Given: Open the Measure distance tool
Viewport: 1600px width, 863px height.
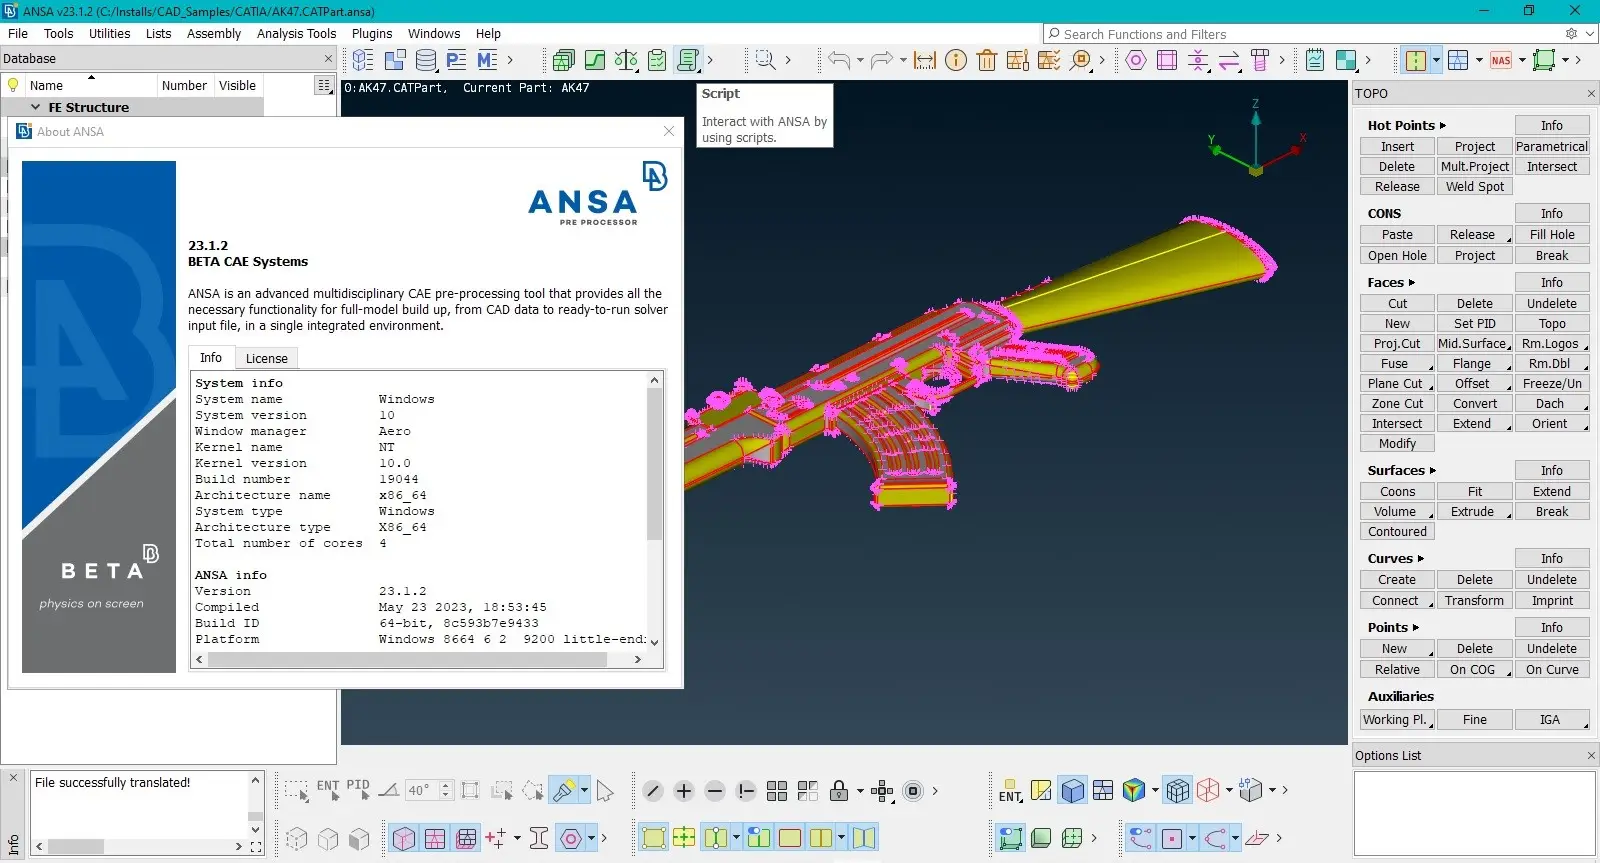Looking at the screenshot, I should [925, 60].
